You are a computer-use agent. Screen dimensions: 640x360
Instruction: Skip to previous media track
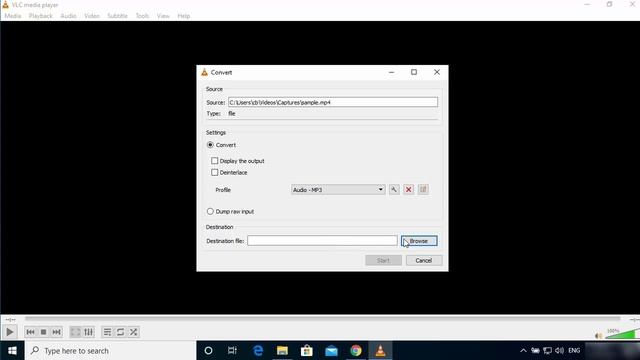click(30, 332)
